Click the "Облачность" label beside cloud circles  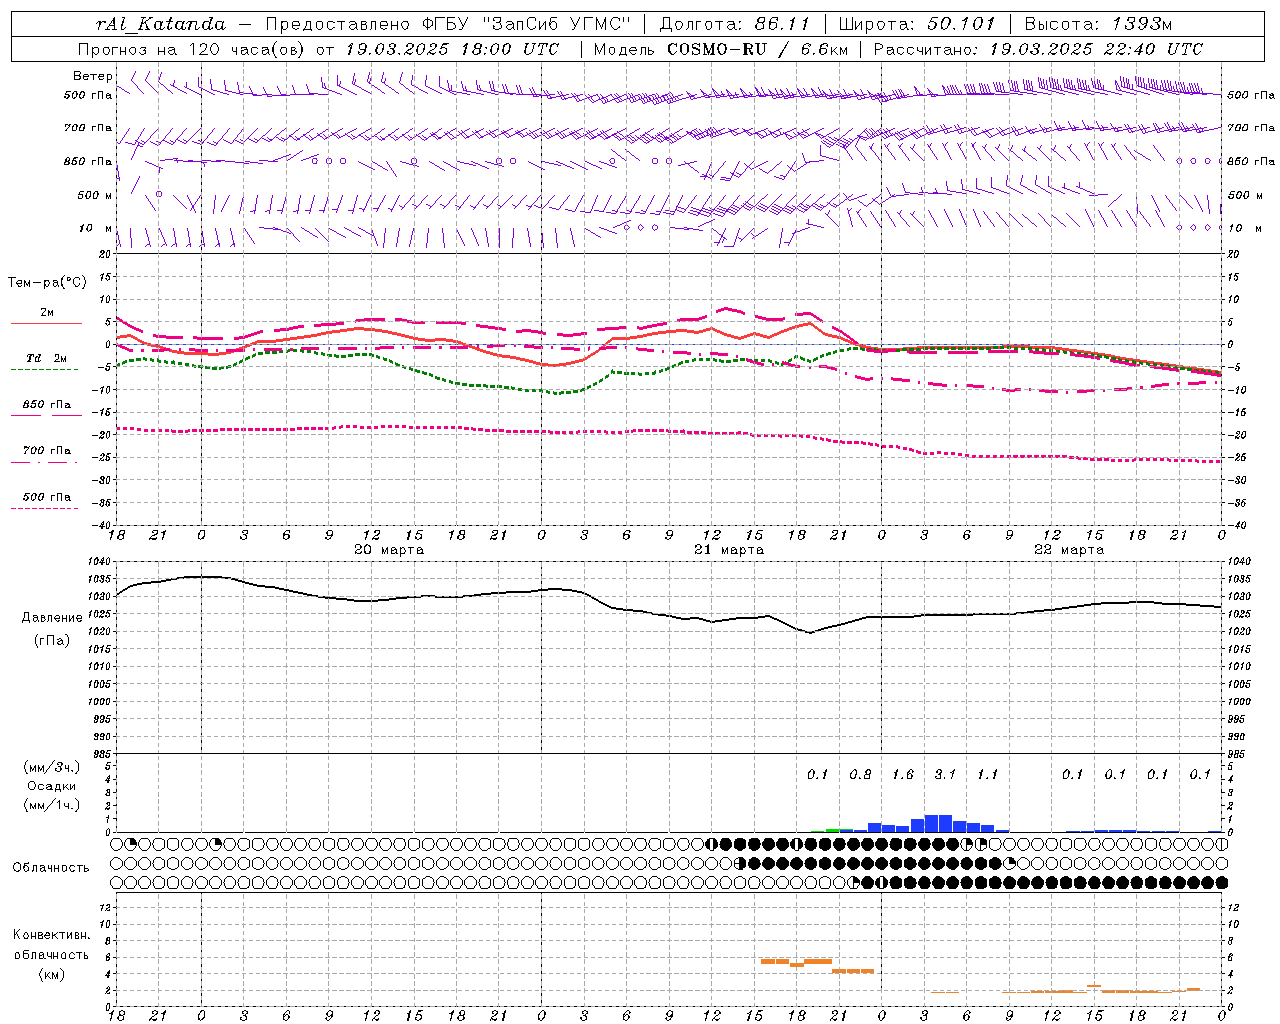point(51,867)
